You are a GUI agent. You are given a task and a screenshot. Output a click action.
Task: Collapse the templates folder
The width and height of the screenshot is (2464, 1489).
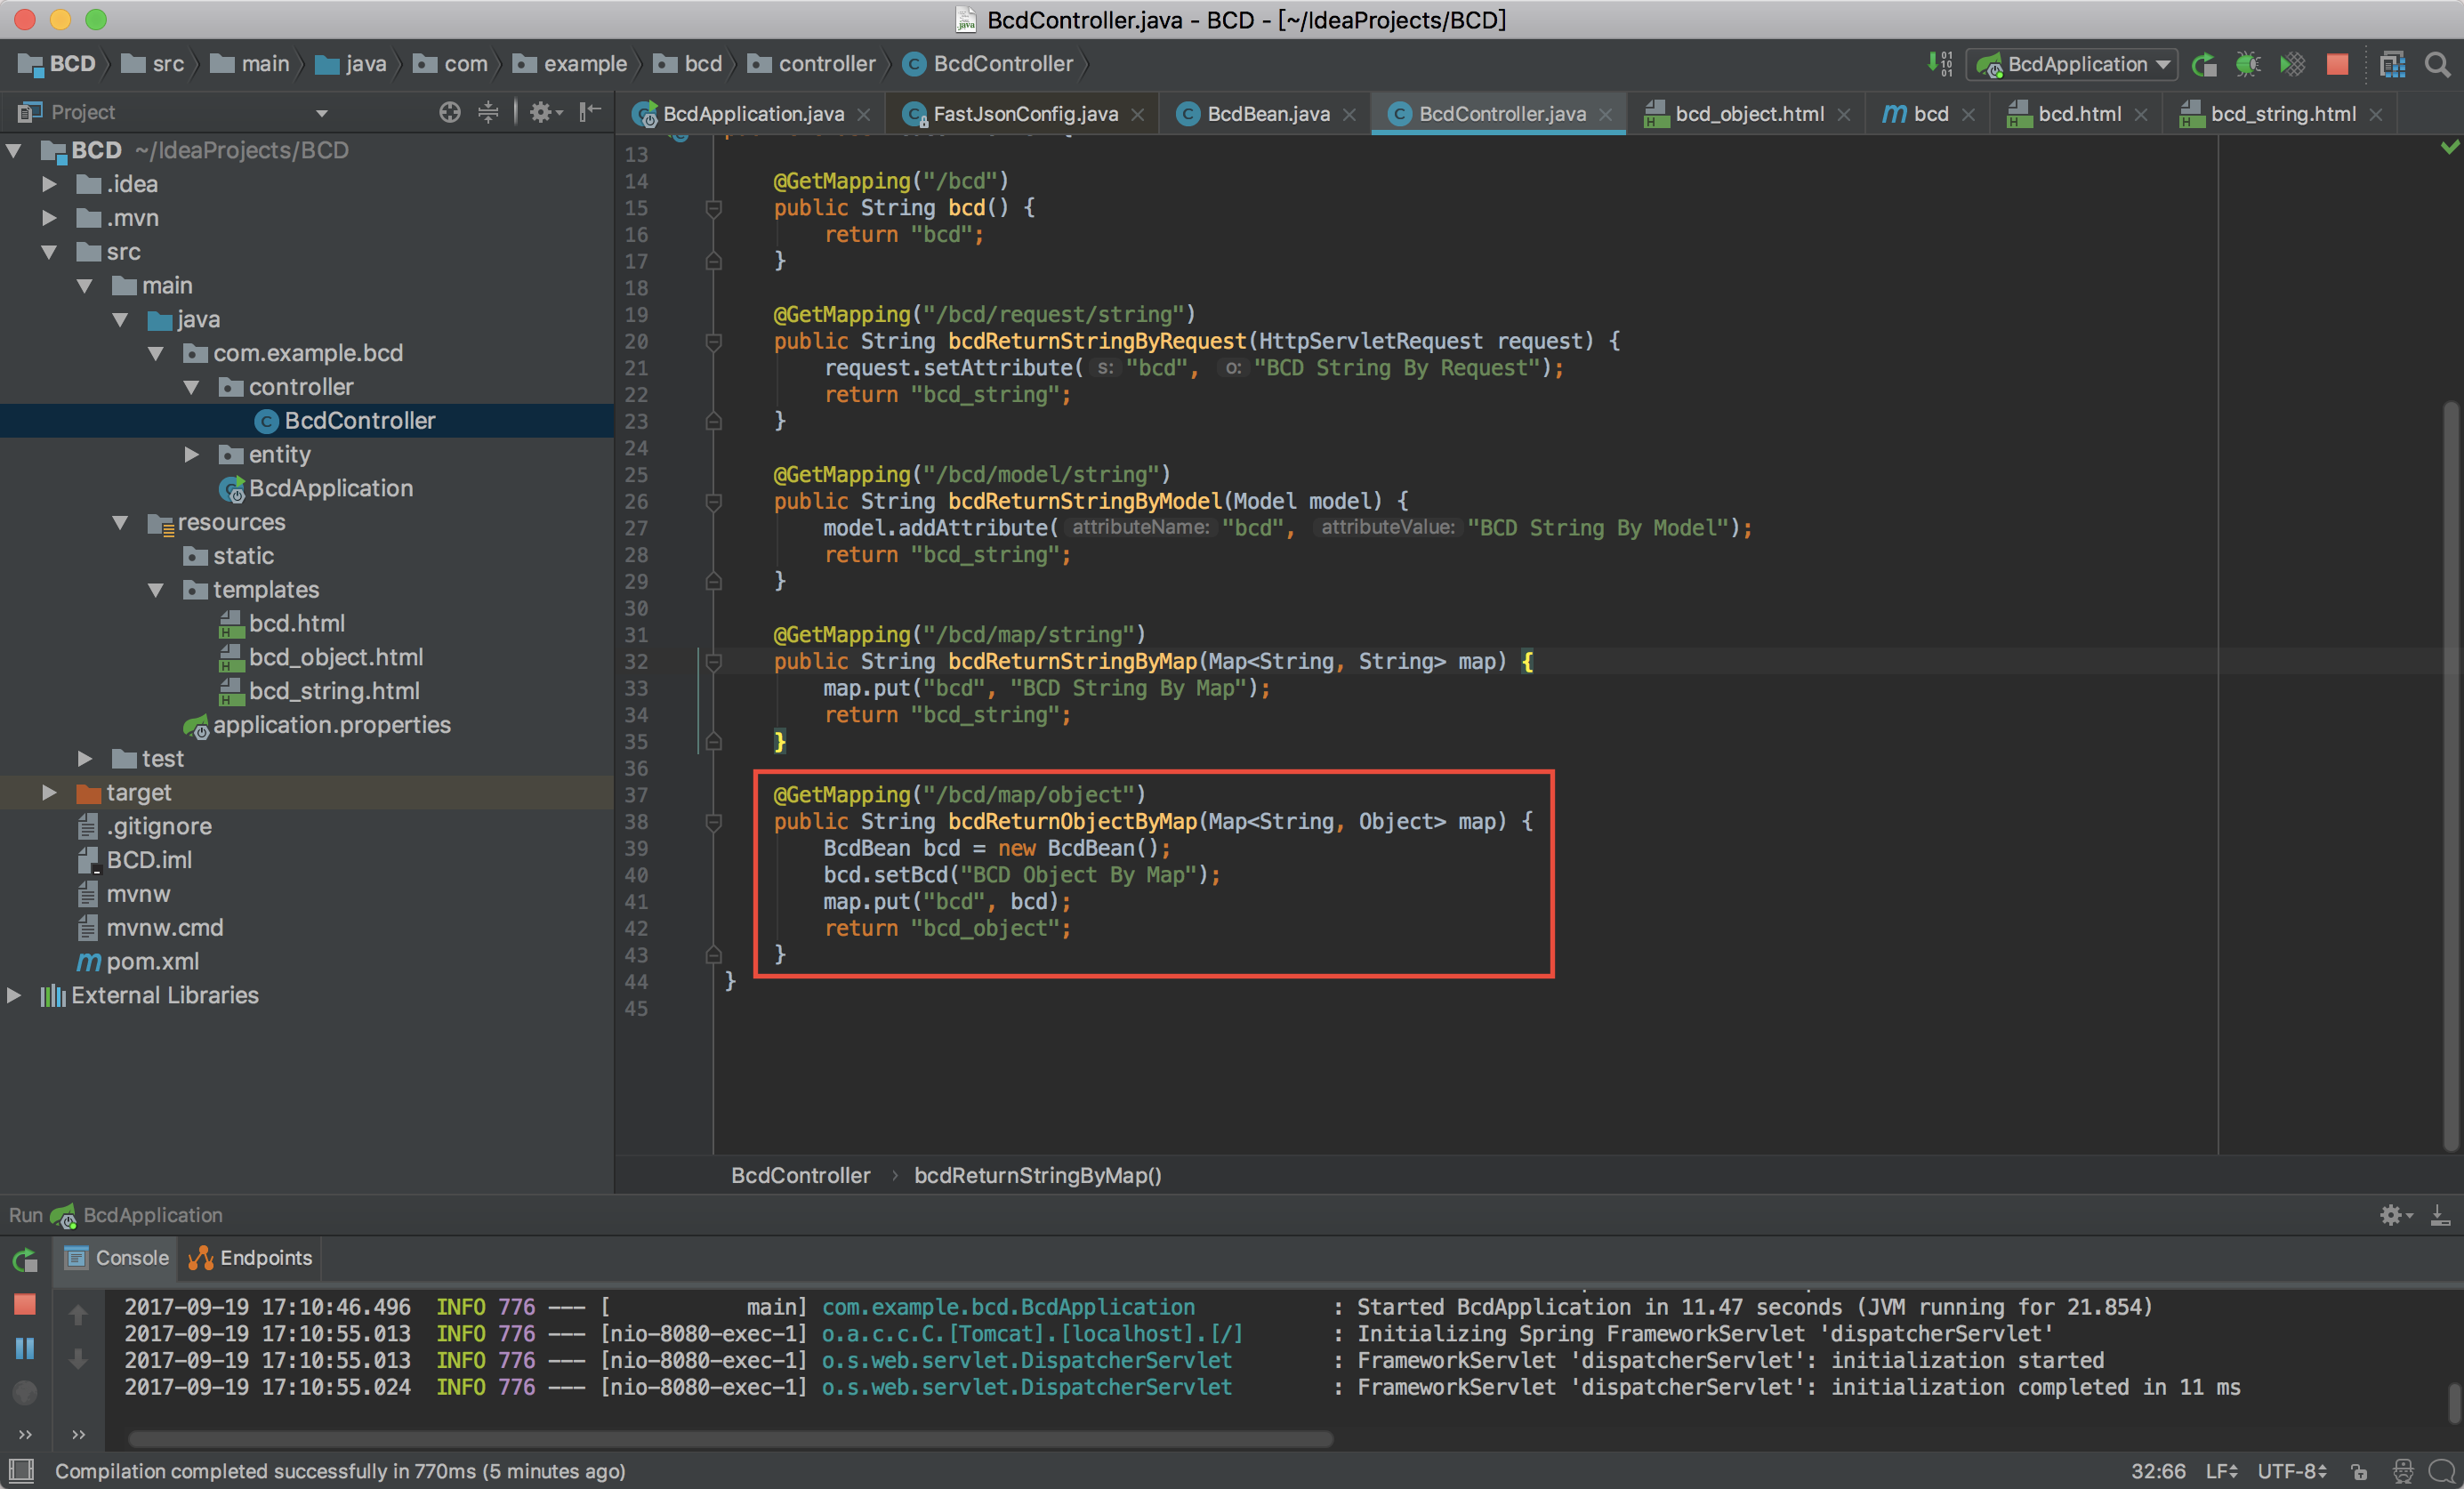point(156,590)
